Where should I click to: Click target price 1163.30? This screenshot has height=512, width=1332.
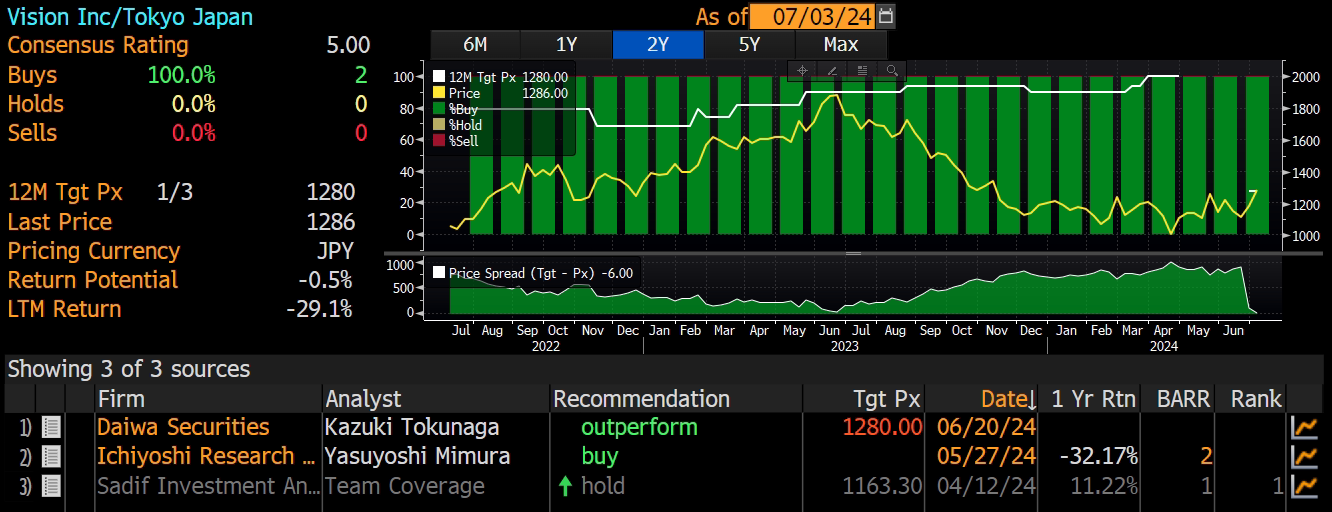881,486
